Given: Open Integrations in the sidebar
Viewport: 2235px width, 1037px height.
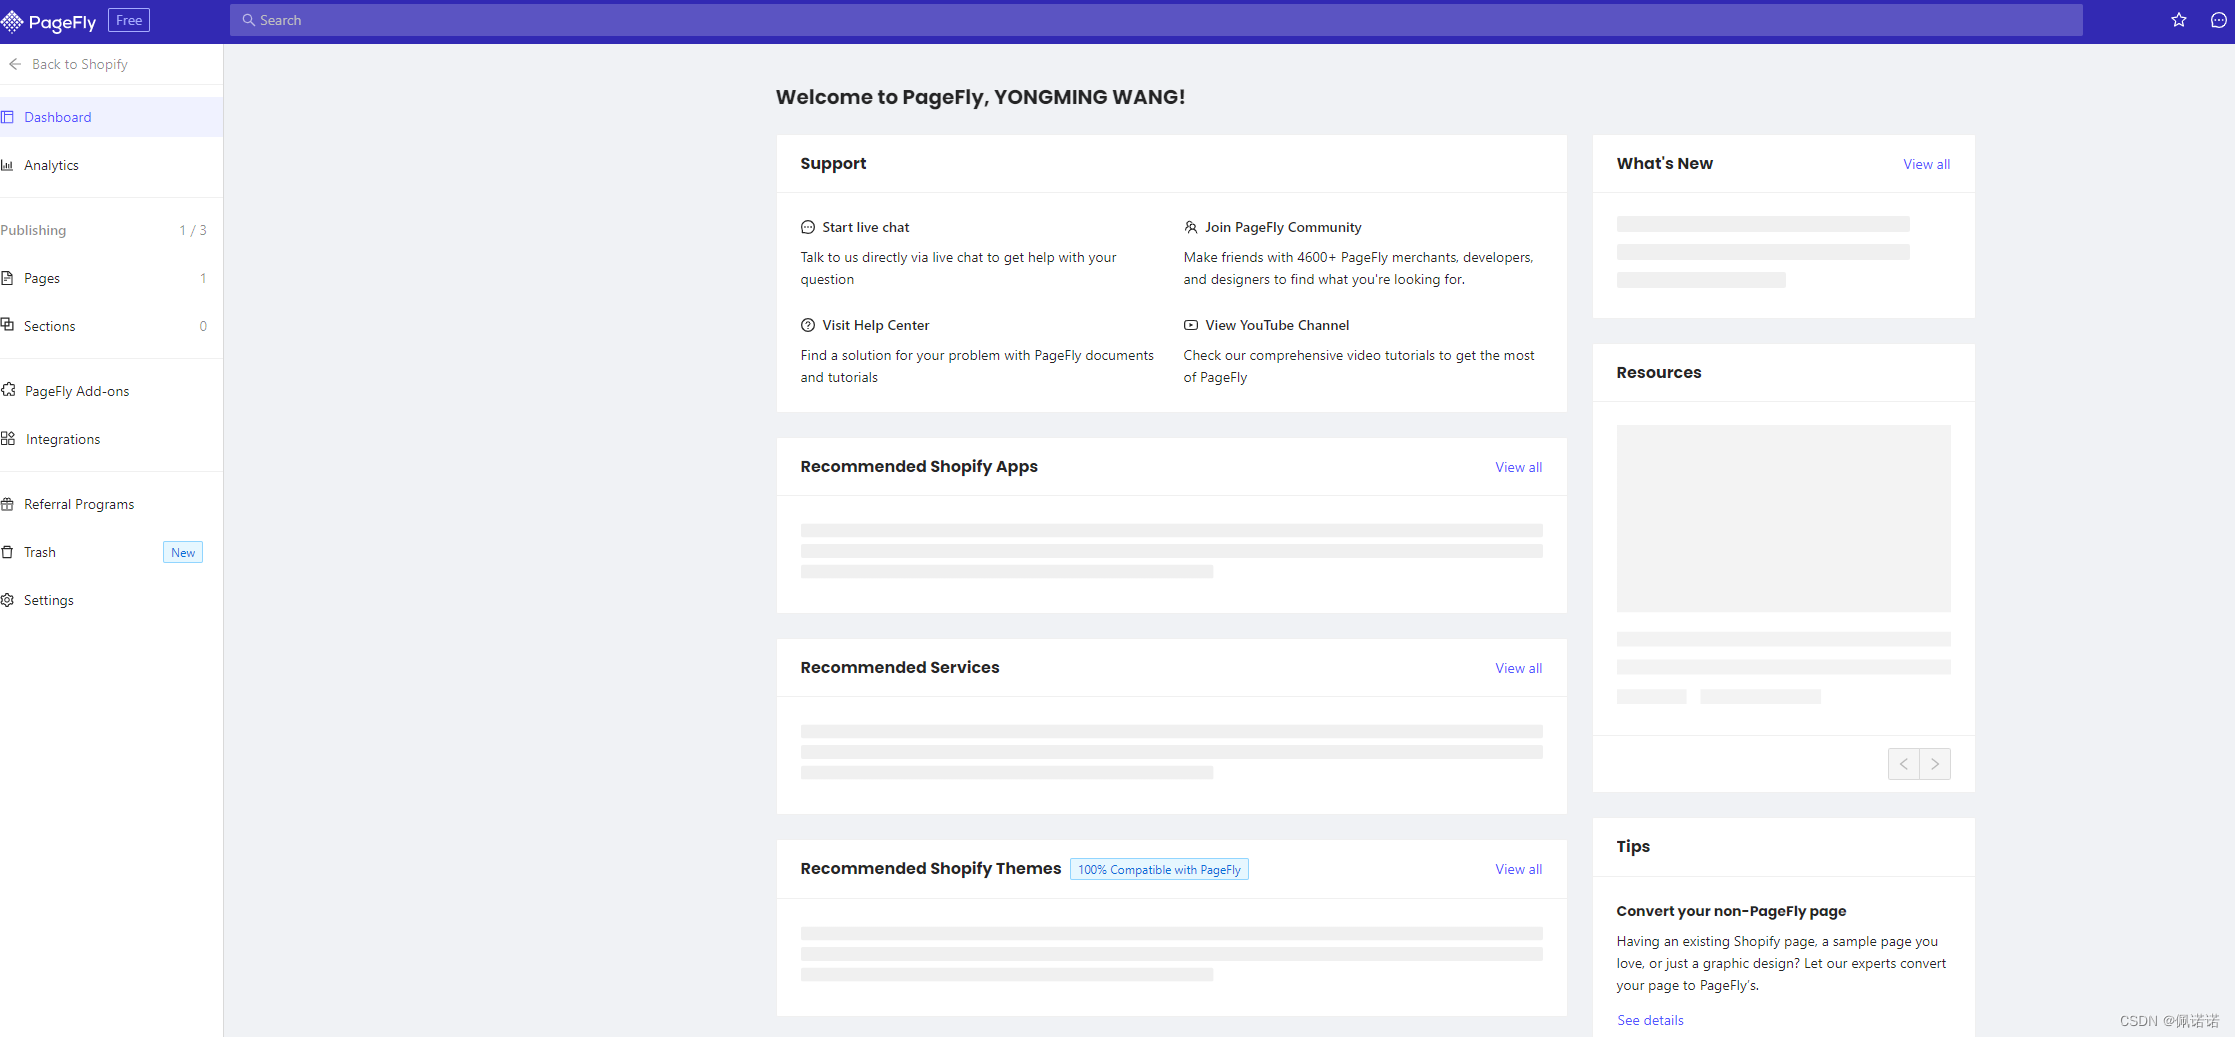Looking at the screenshot, I should click(x=111, y=439).
